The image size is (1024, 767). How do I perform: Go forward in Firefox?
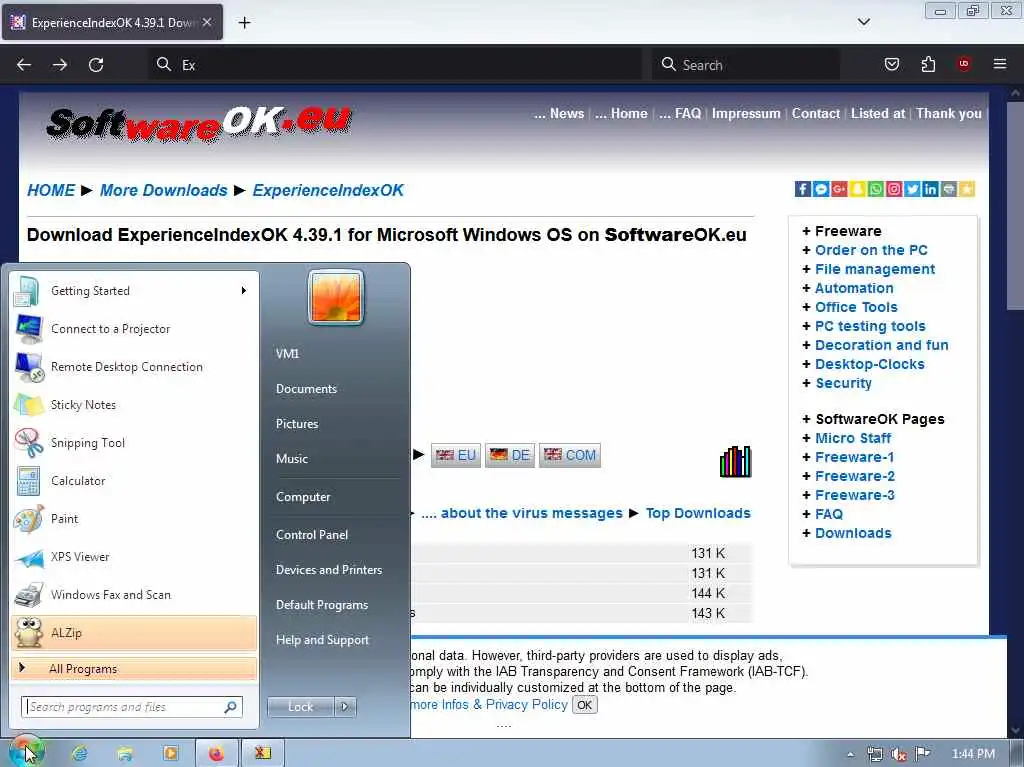[60, 65]
